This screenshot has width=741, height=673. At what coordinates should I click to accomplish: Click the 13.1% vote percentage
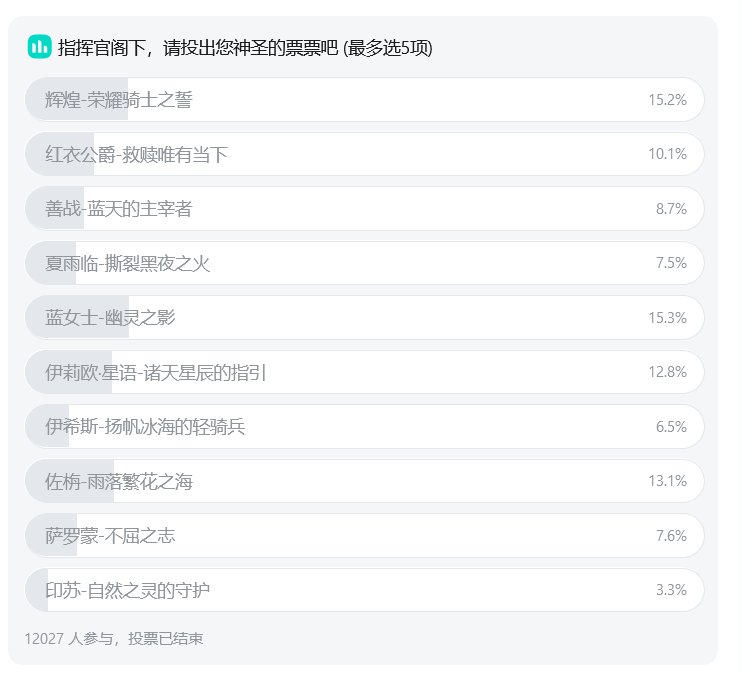[667, 482]
